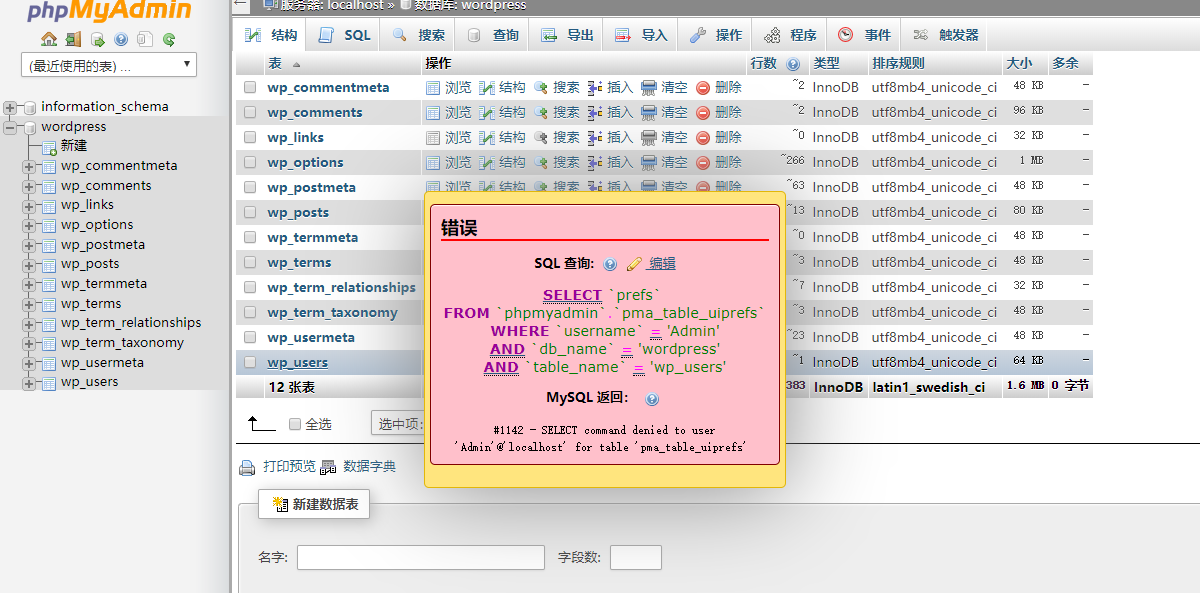Click wp_posts table icon in navigation tree
The width and height of the screenshot is (1200, 593).
pos(49,264)
